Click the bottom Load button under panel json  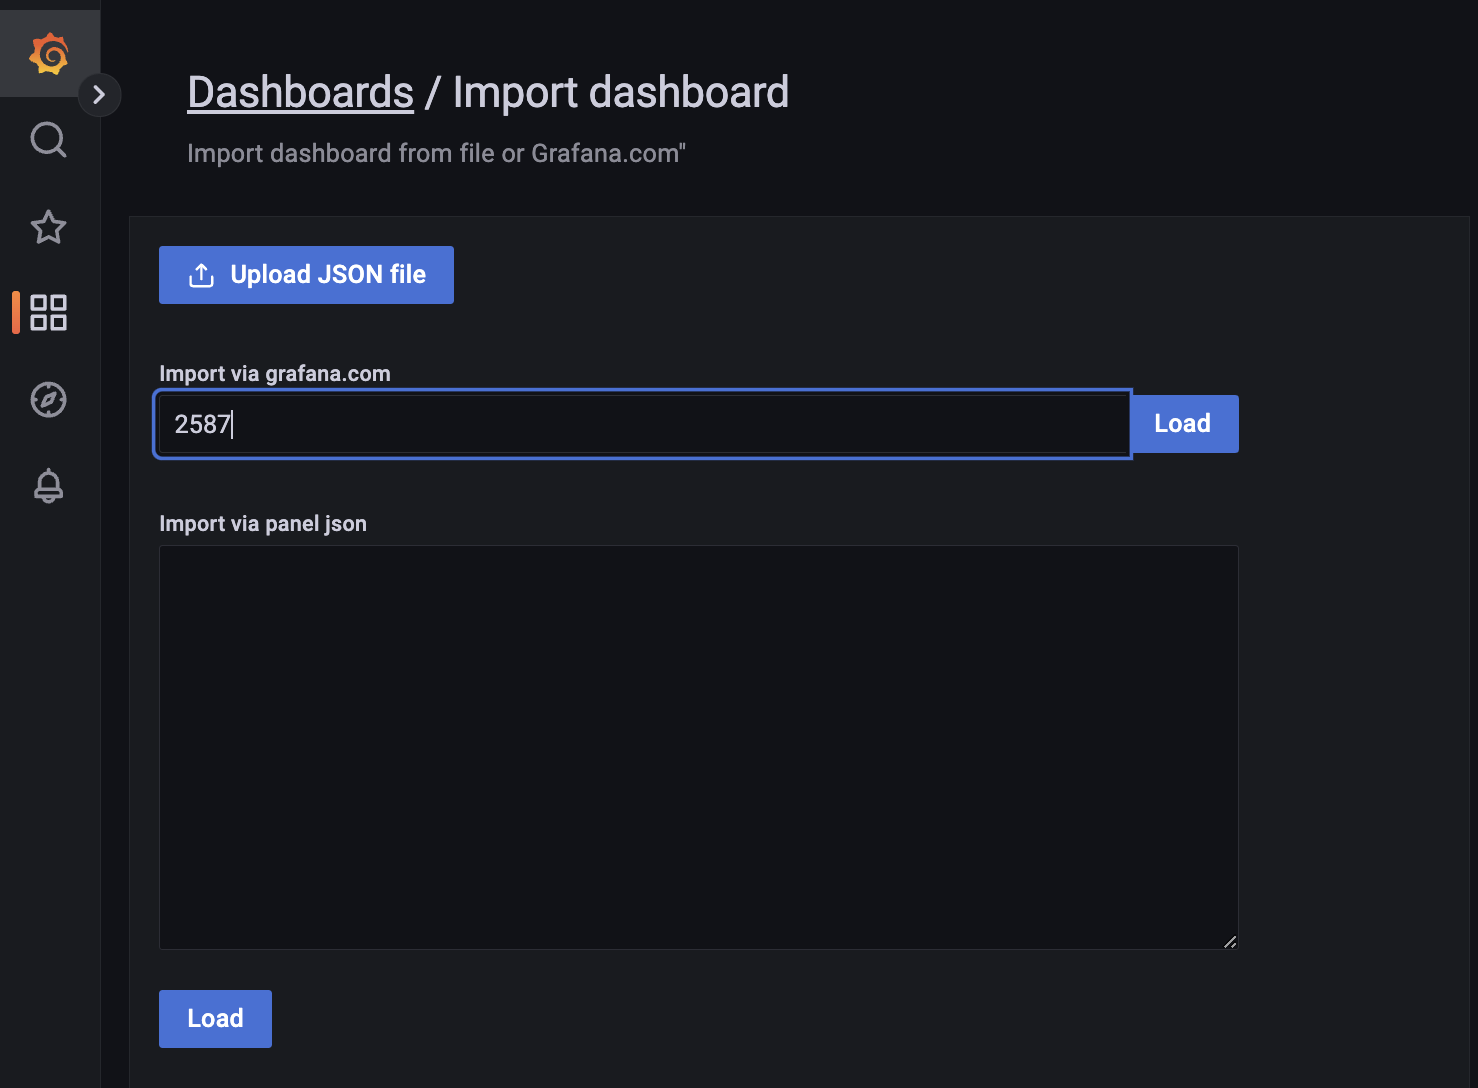coord(215,1019)
